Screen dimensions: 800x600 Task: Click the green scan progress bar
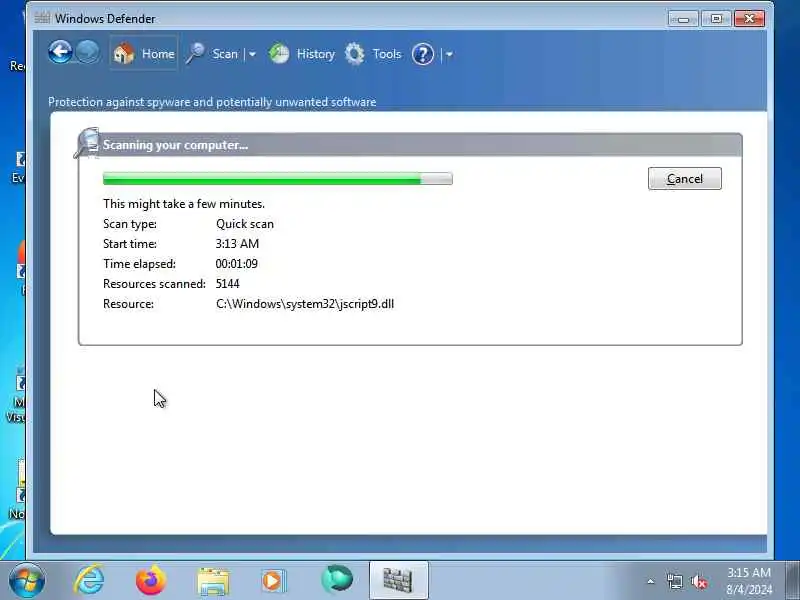click(278, 179)
